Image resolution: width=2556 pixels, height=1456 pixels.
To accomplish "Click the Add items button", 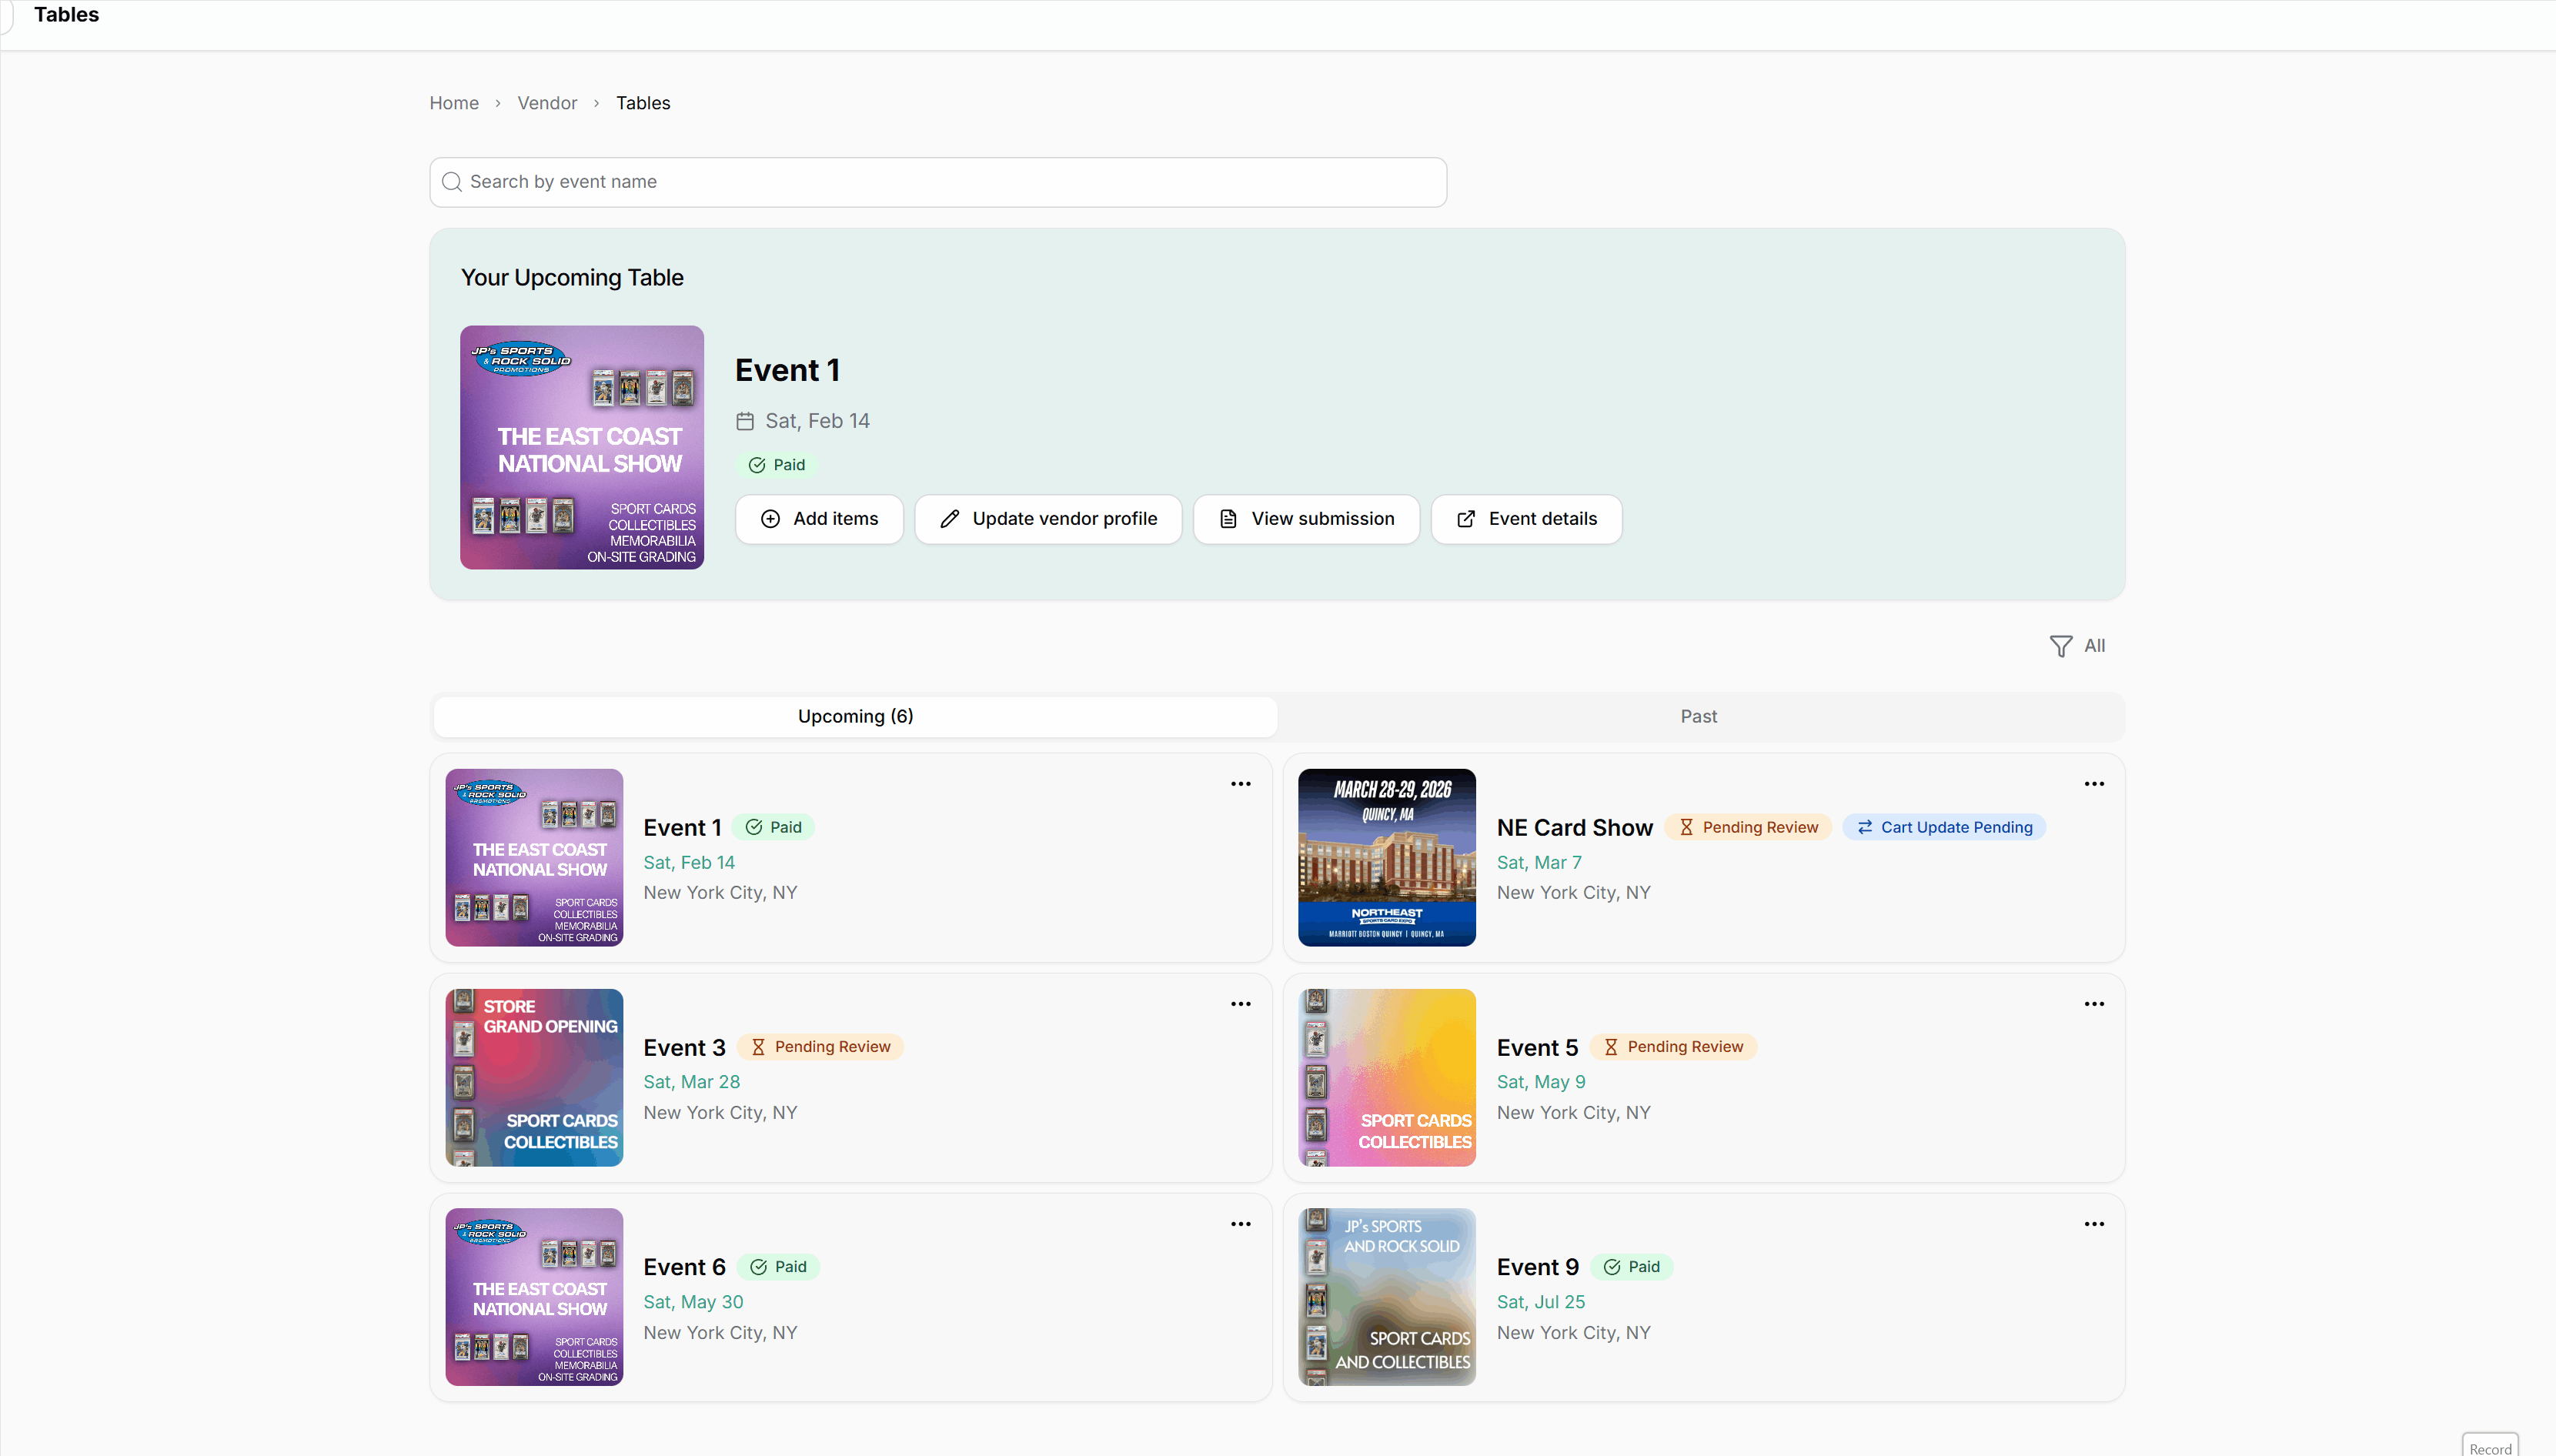I will pos(819,519).
